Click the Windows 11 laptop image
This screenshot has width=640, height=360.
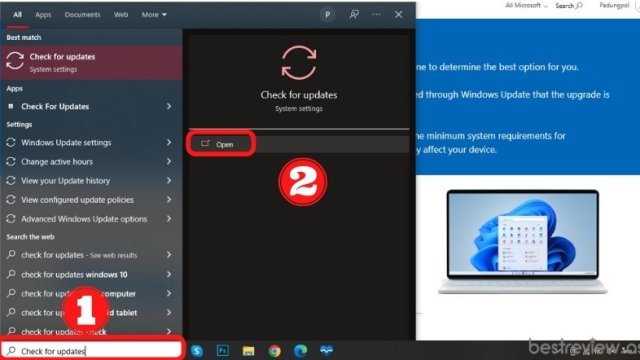pos(523,242)
